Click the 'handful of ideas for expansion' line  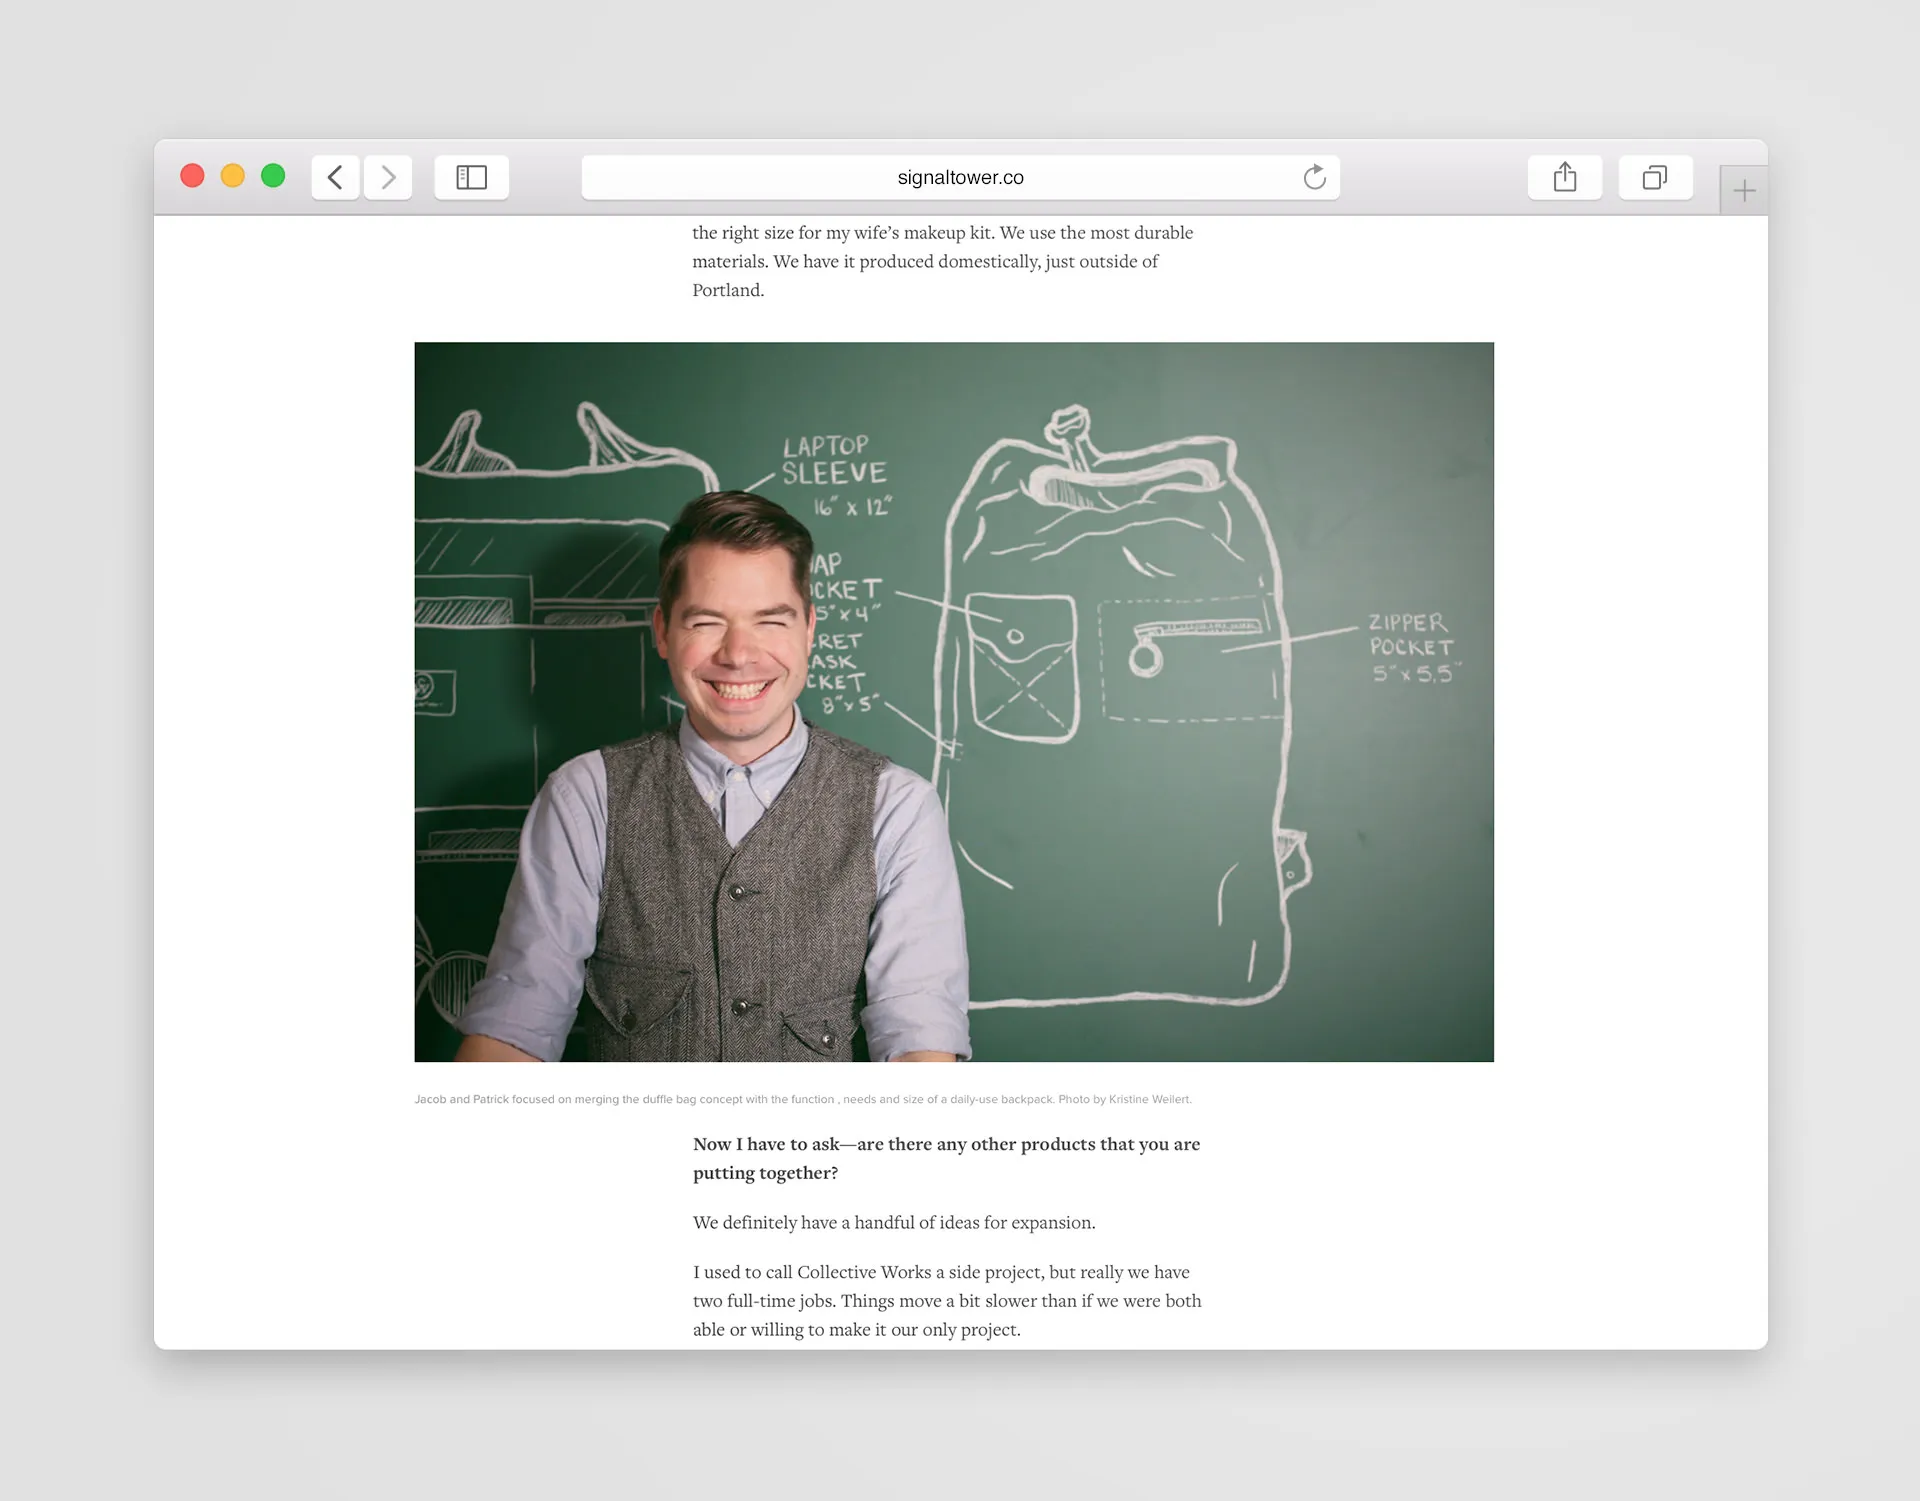pyautogui.click(x=893, y=1222)
